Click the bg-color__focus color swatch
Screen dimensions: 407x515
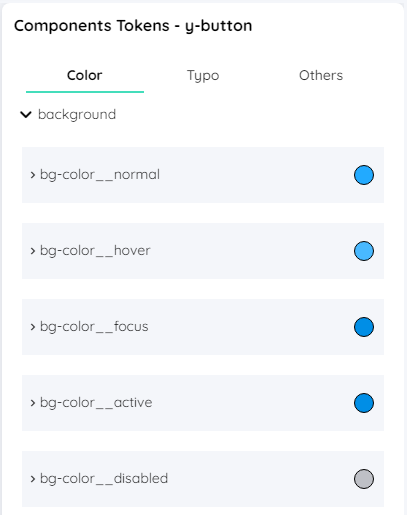click(x=364, y=327)
